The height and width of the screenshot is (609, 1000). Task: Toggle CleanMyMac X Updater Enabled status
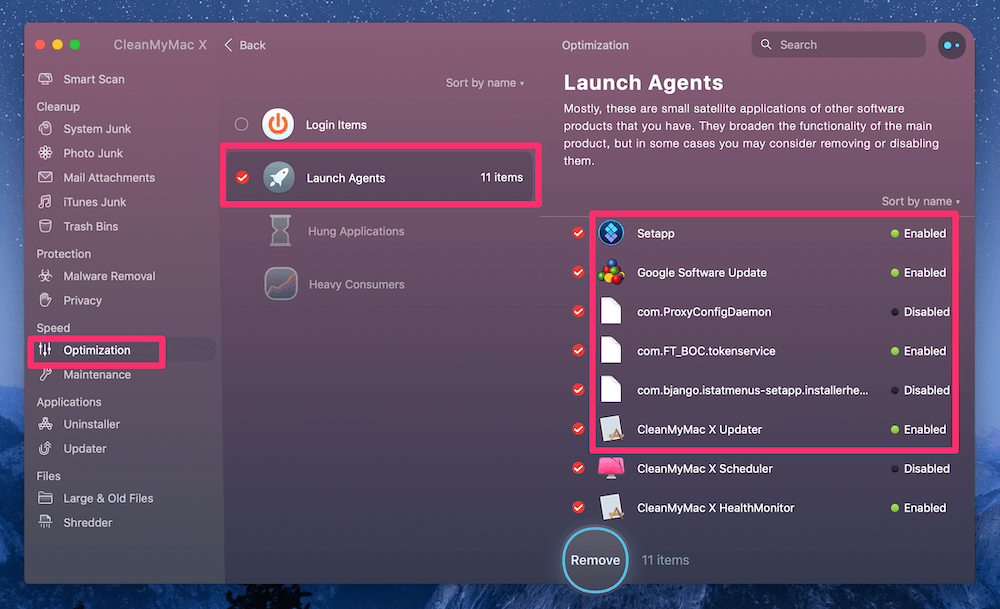(x=918, y=429)
